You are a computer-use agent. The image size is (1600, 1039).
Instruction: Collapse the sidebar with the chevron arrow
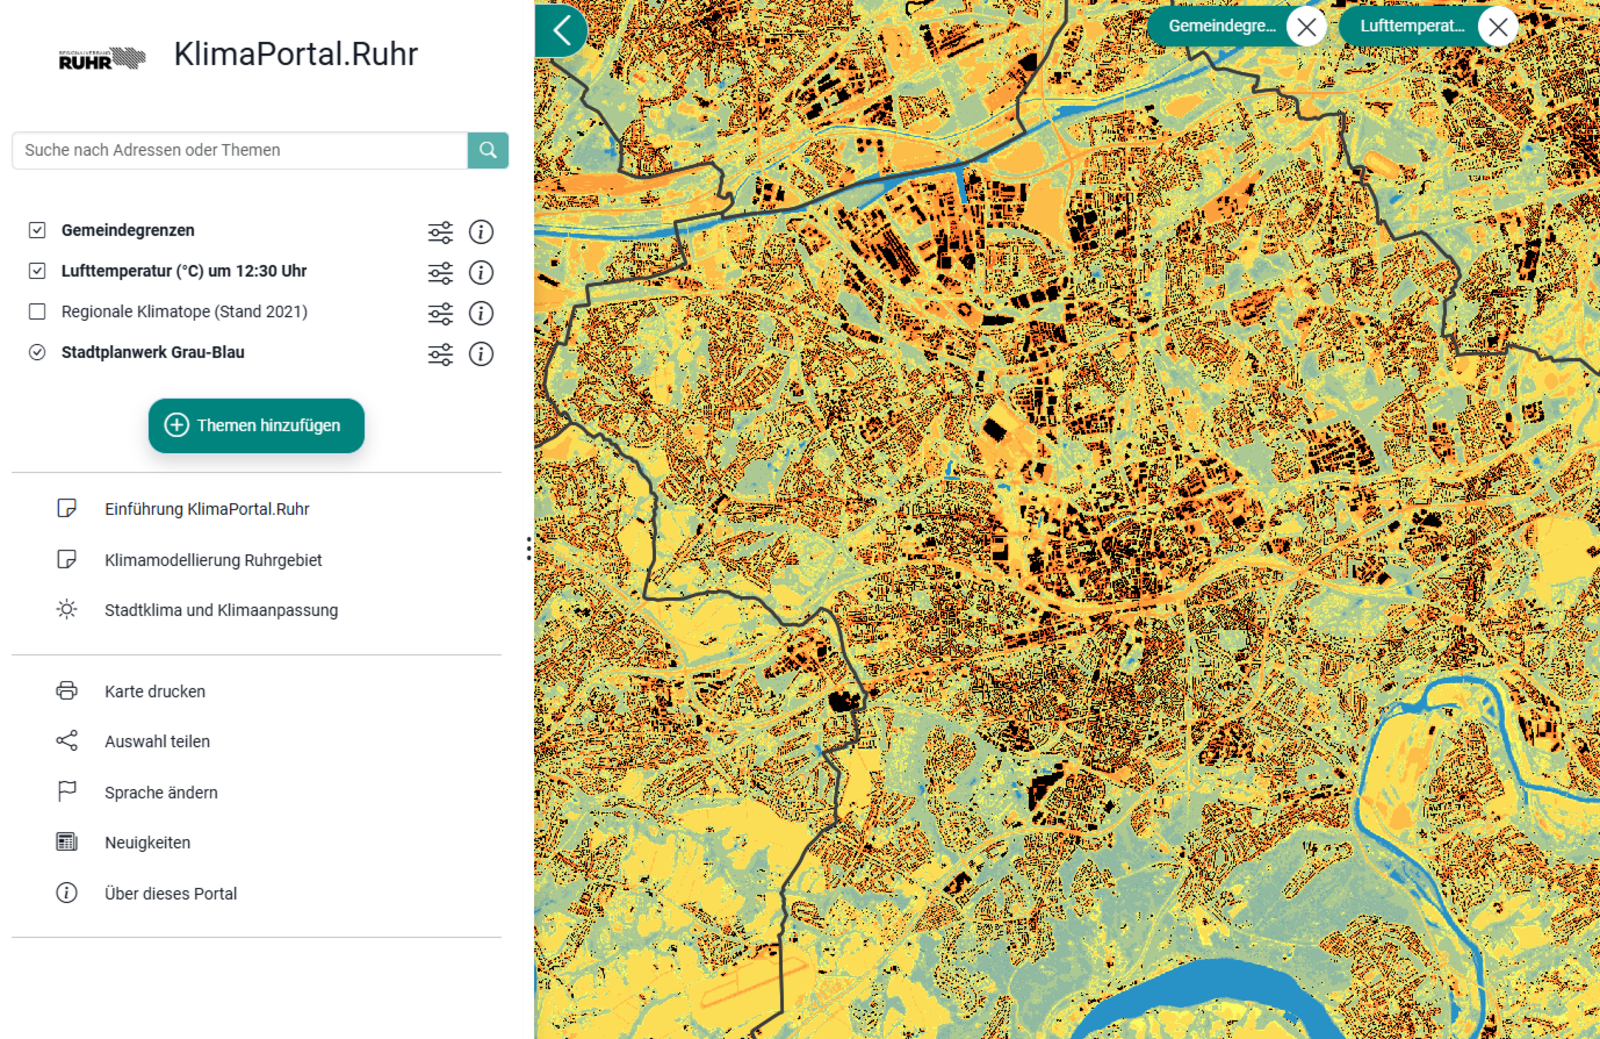[x=562, y=30]
